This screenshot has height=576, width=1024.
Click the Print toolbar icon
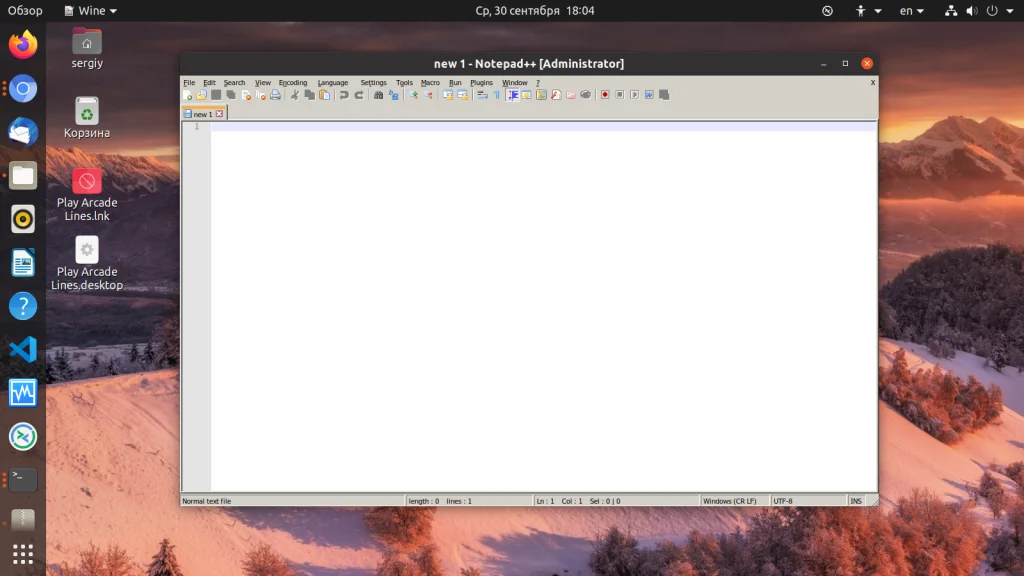click(276, 95)
